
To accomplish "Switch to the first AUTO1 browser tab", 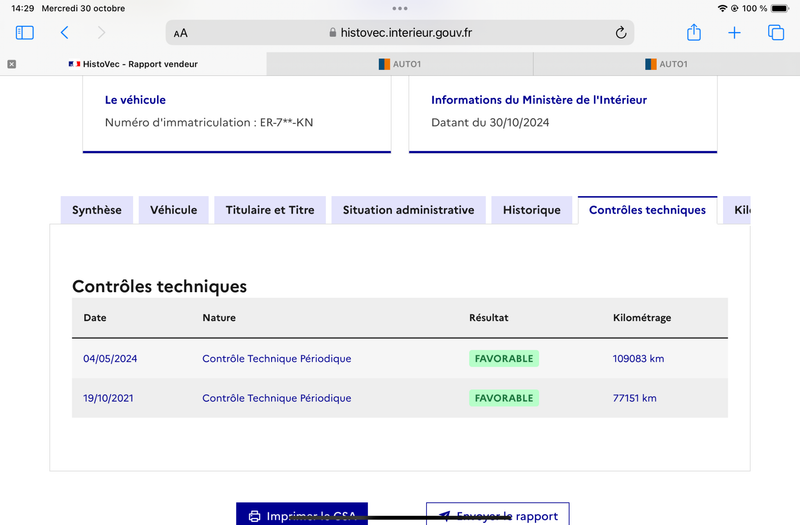I will pyautogui.click(x=400, y=64).
